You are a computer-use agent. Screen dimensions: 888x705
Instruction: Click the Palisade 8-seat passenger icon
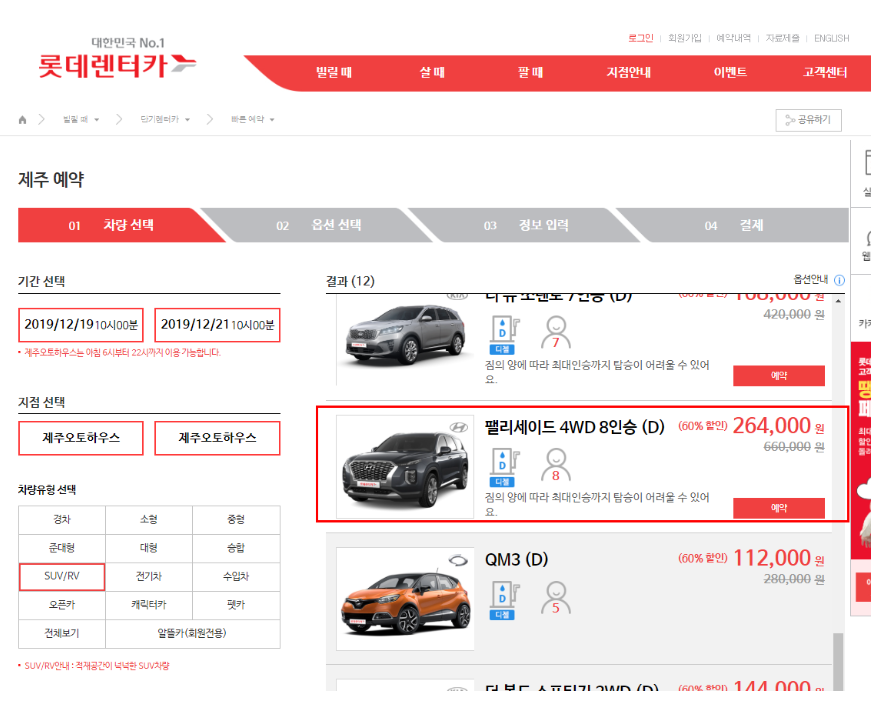[556, 465]
